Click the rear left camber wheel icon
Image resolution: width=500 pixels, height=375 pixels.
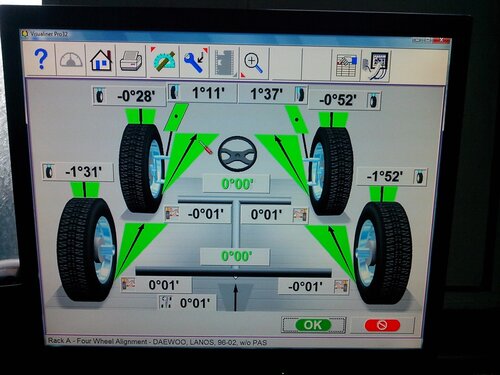(49, 172)
